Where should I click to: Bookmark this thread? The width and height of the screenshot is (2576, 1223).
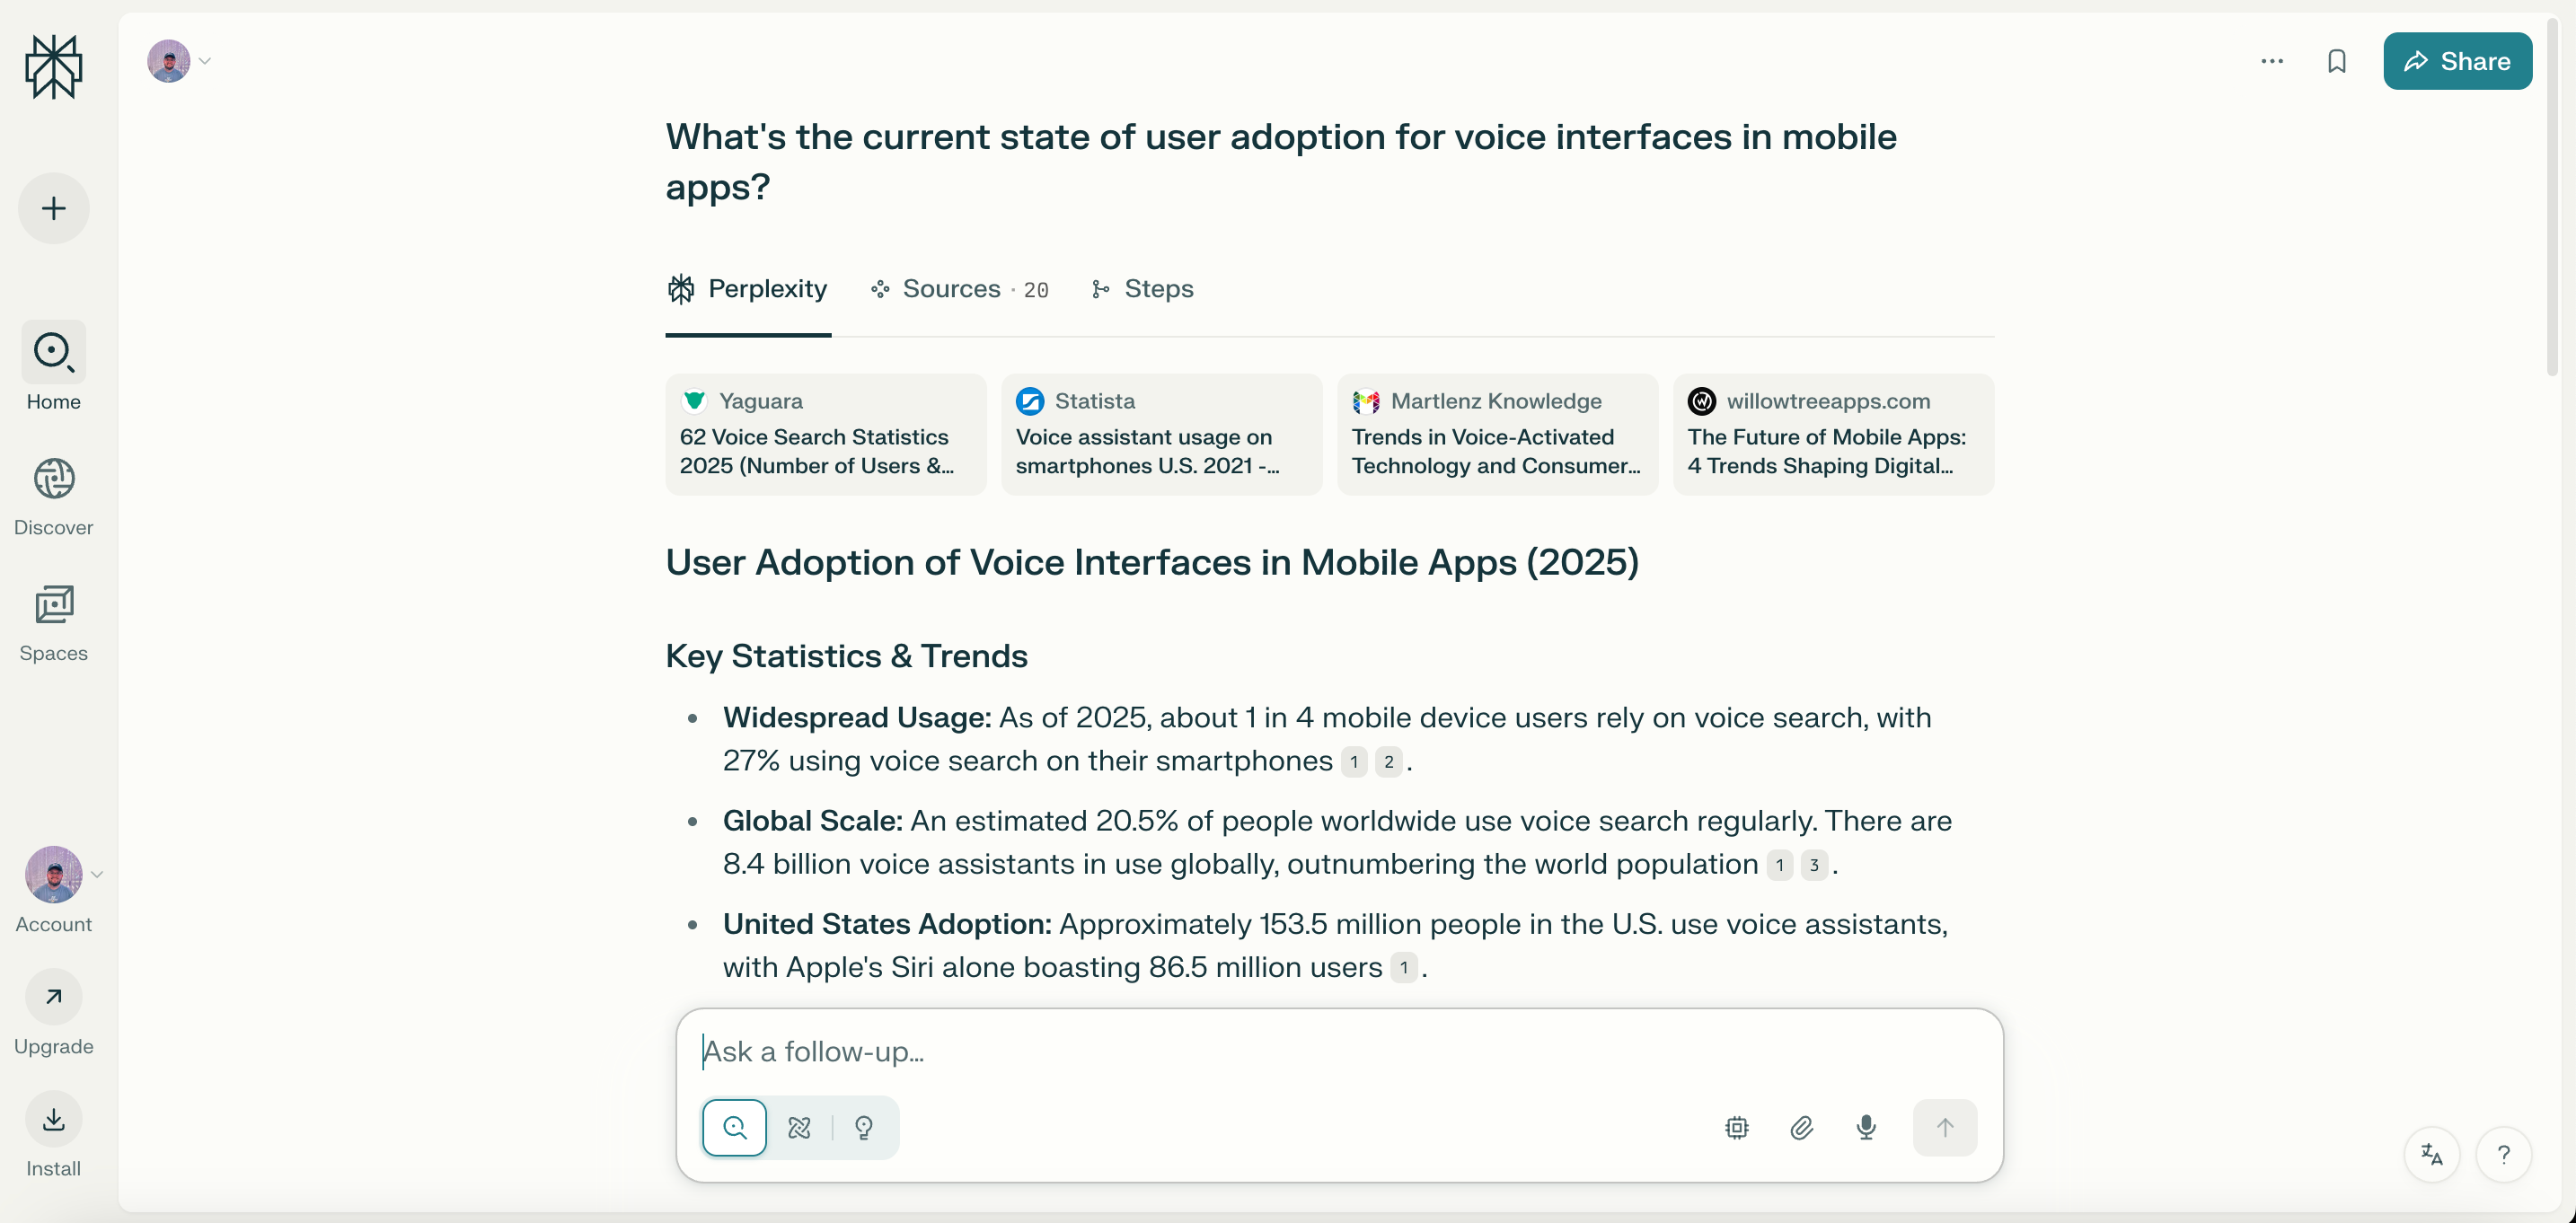coord(2336,61)
